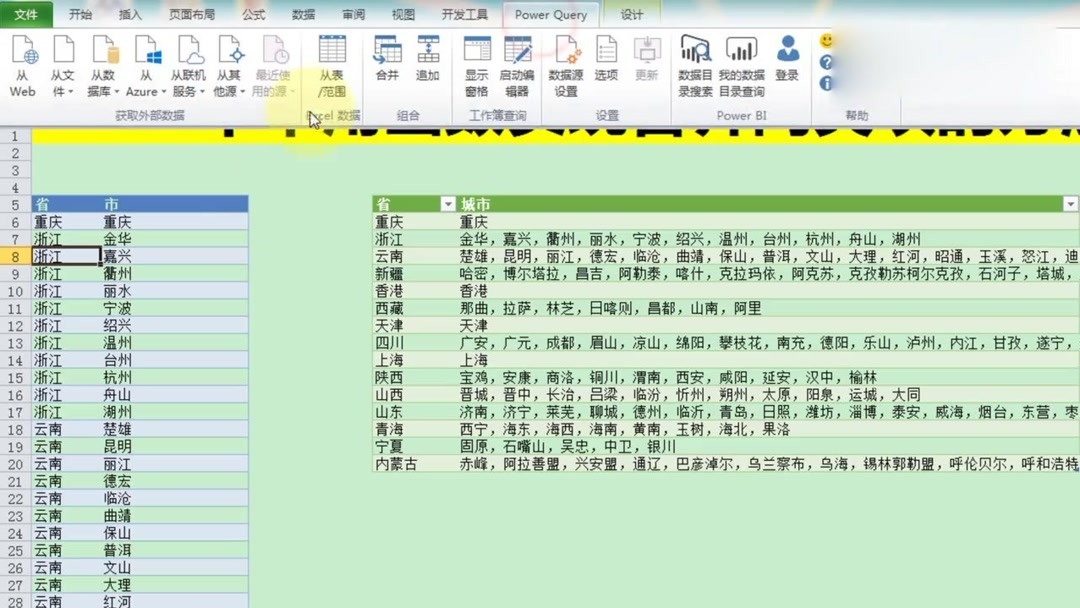
Task: Click the info (i) help button
Action: (826, 83)
